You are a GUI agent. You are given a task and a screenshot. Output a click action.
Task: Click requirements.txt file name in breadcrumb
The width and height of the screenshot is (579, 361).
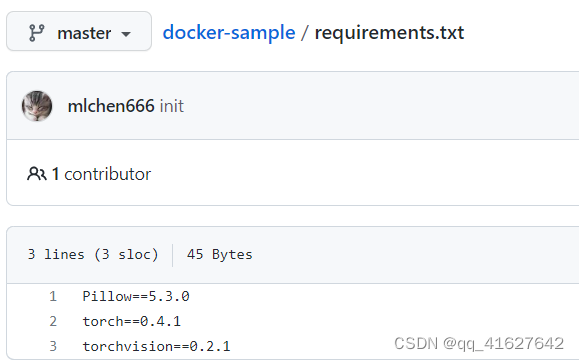[389, 33]
